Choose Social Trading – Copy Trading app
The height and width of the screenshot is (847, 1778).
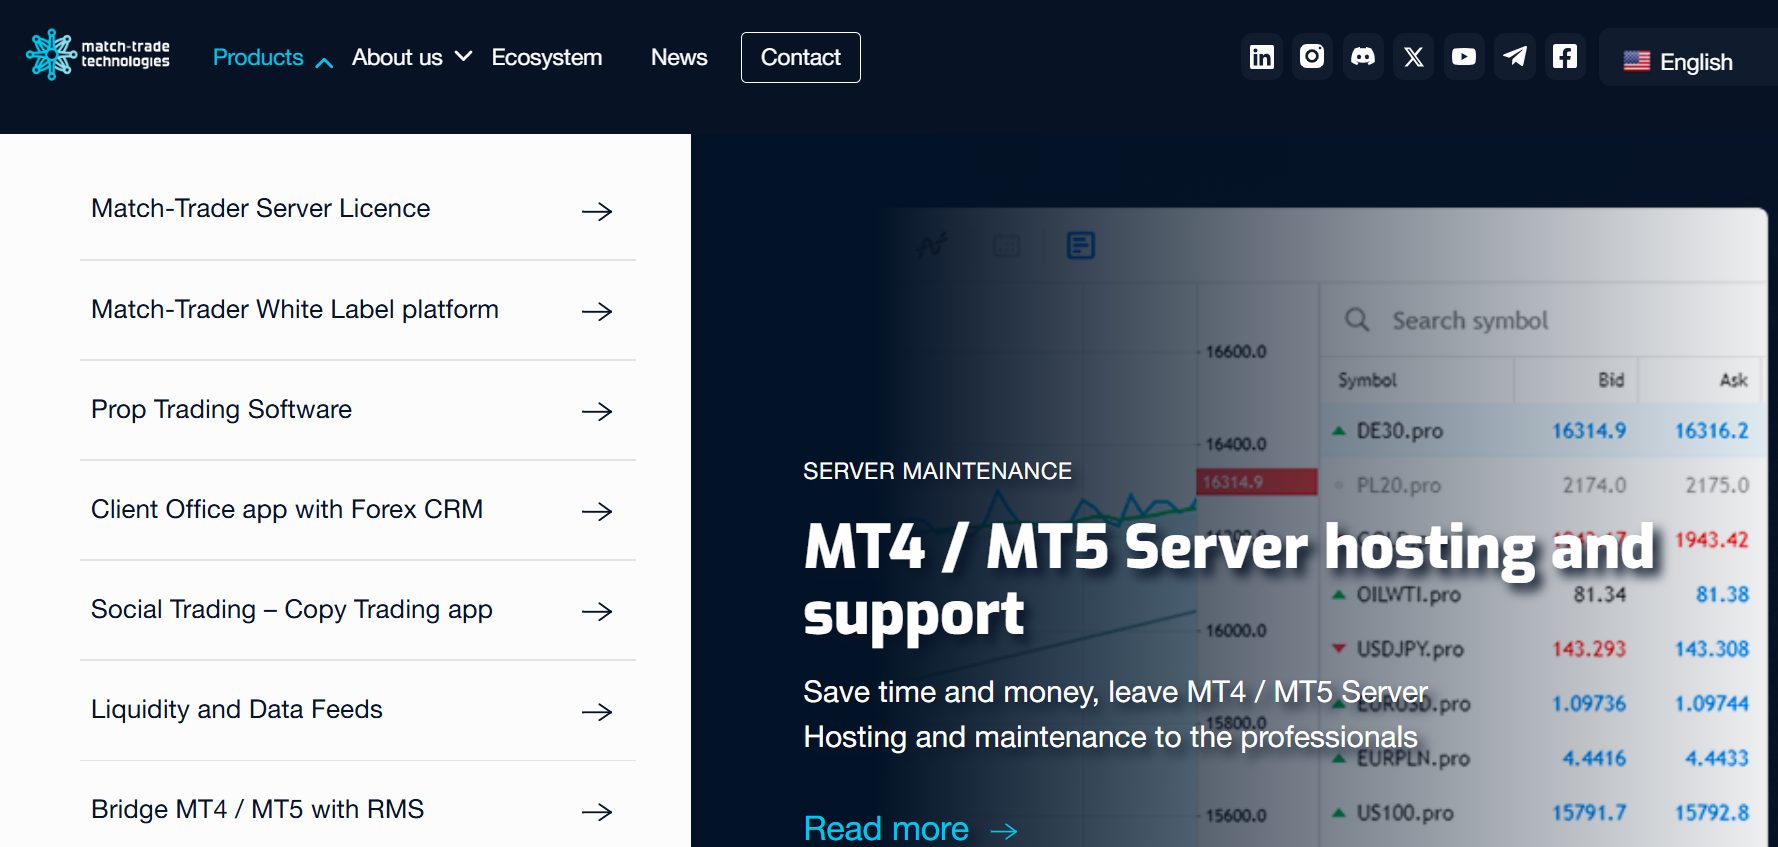click(358, 610)
